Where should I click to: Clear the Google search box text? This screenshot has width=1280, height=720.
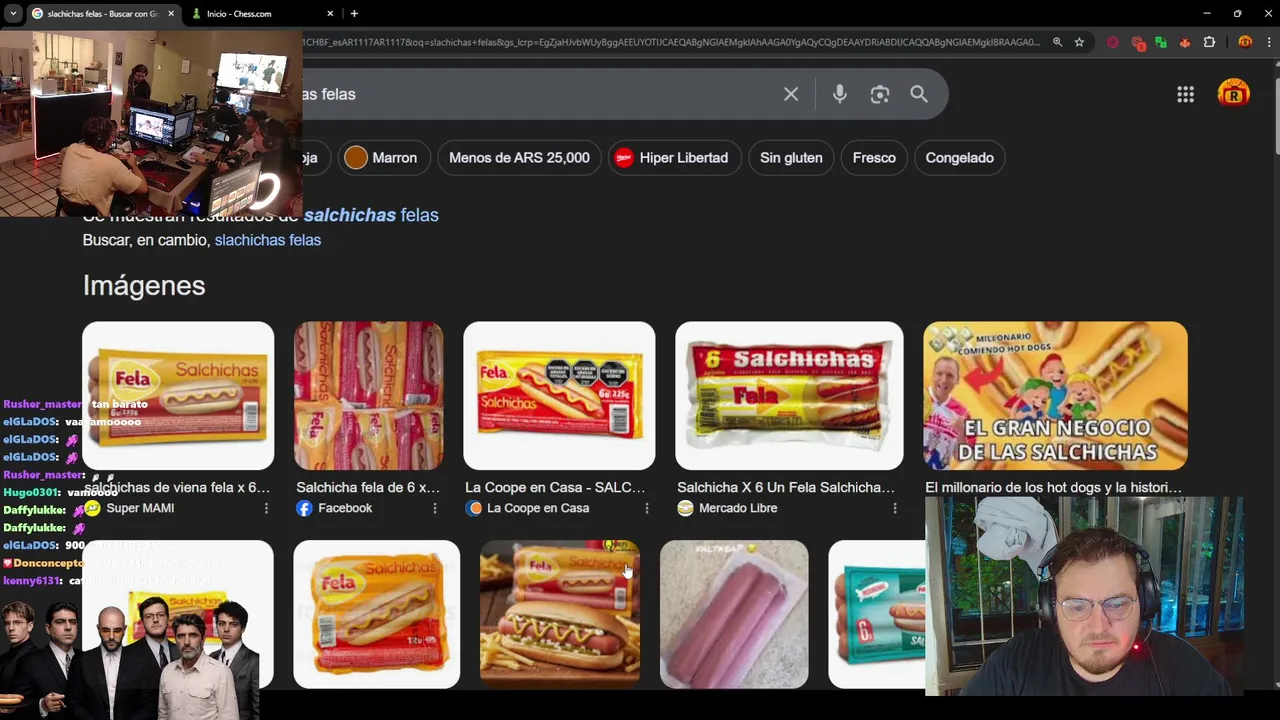(791, 94)
